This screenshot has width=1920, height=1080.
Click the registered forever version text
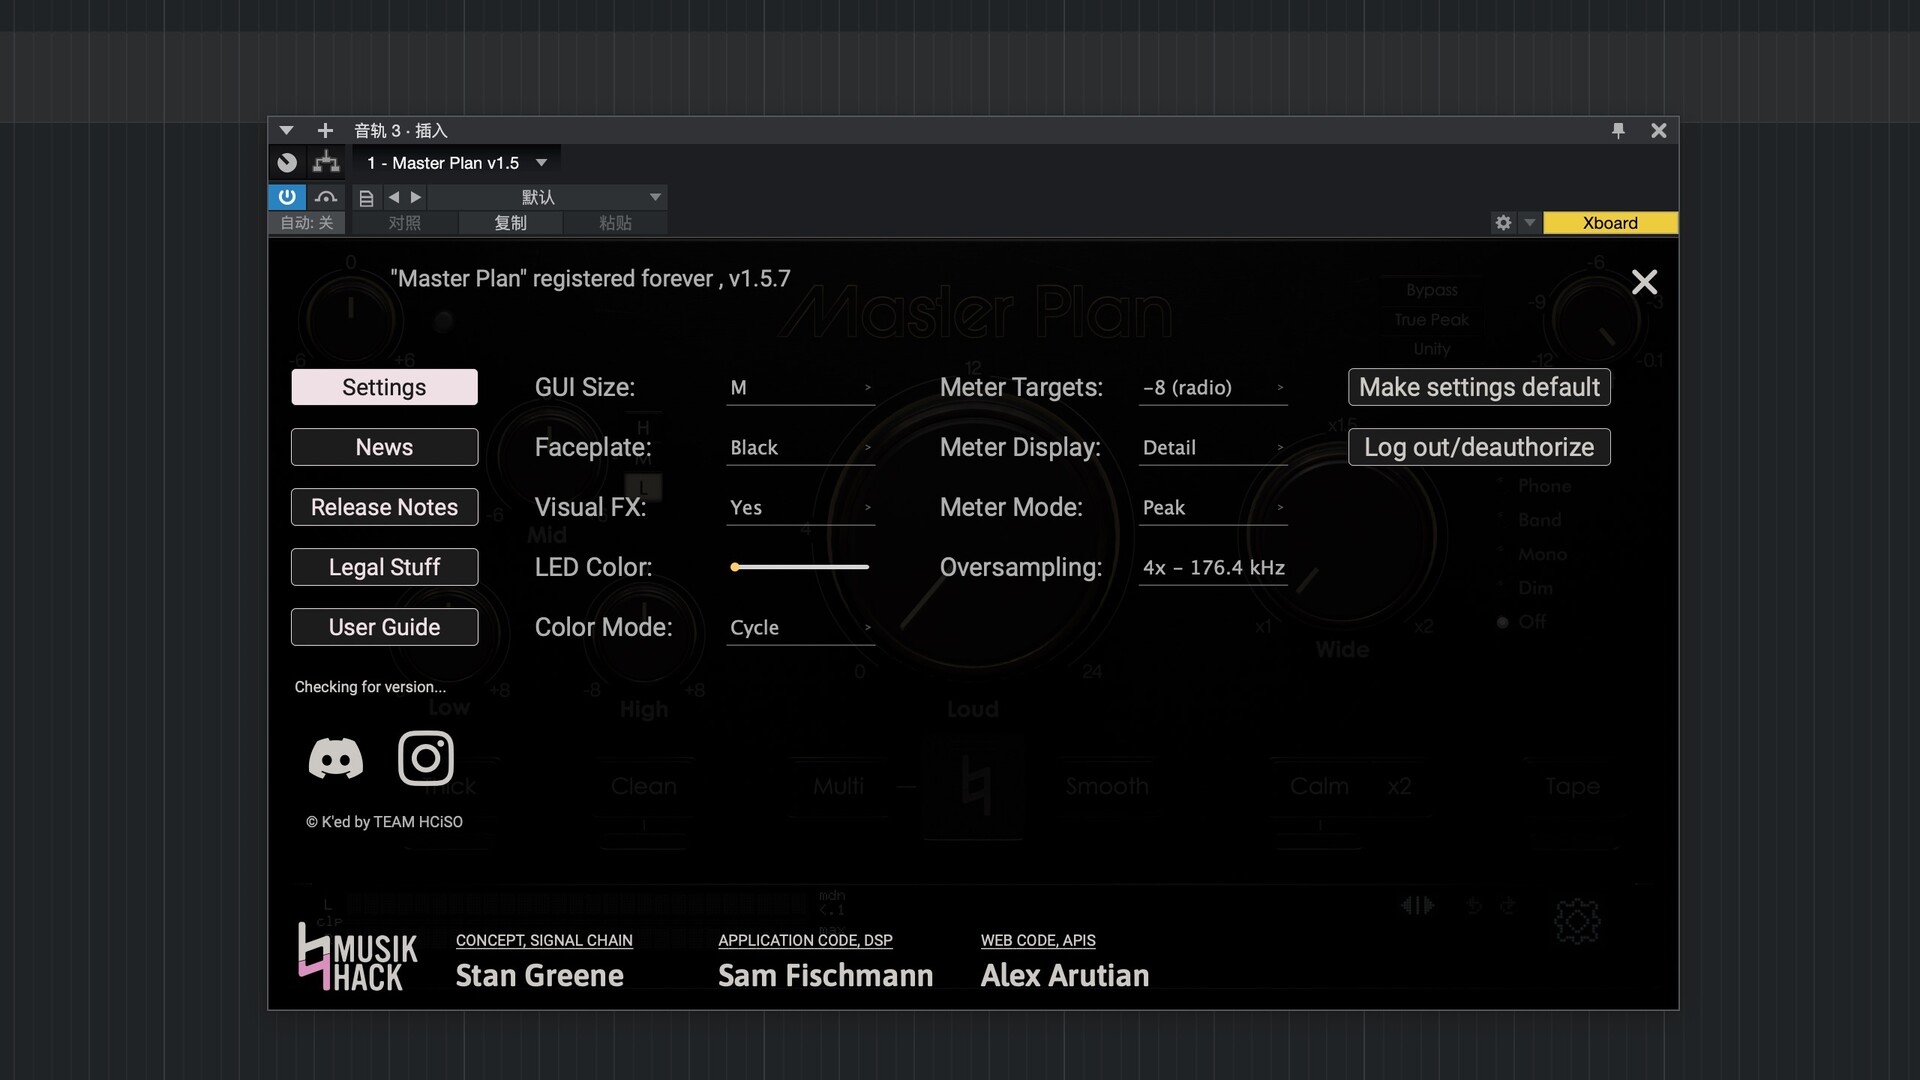(590, 278)
